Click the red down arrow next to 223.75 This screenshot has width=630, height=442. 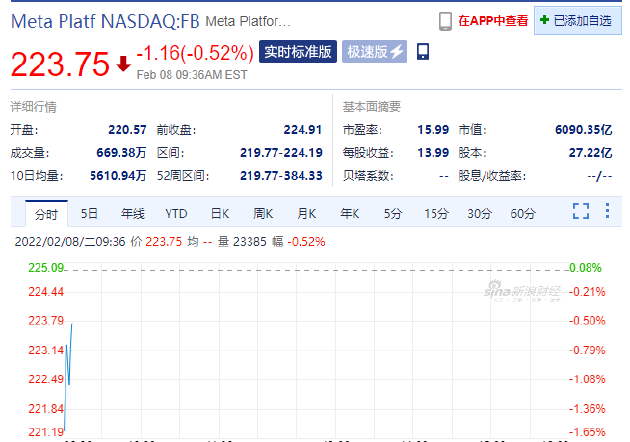pos(123,64)
